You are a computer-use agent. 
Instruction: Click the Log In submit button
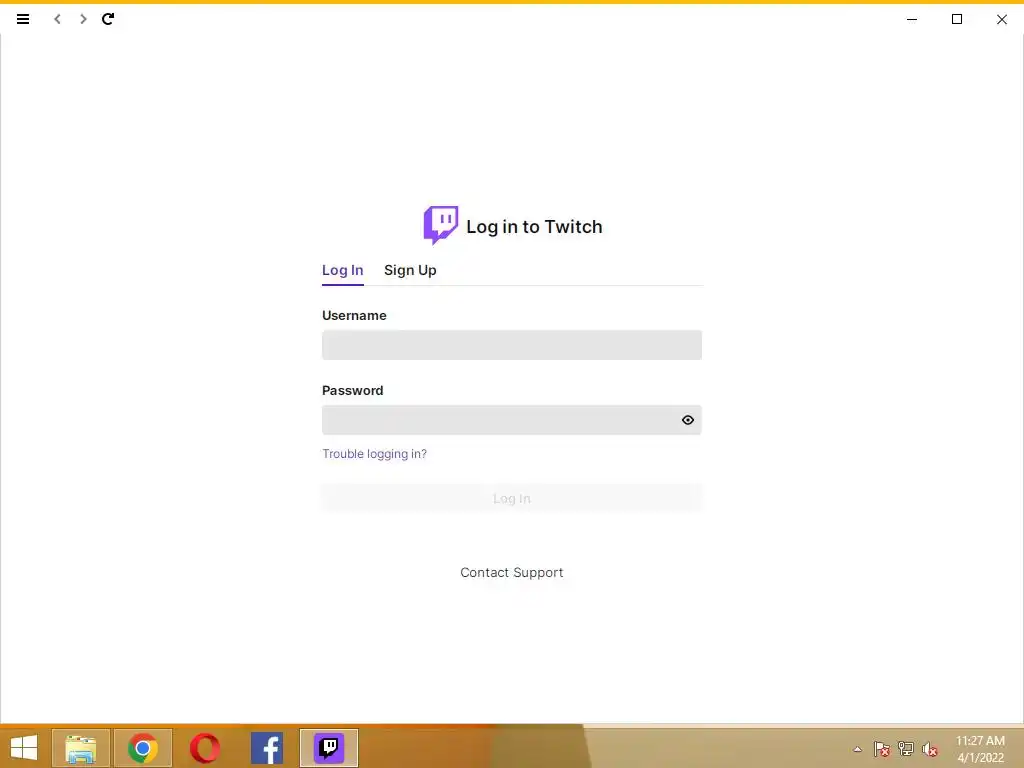[512, 498]
